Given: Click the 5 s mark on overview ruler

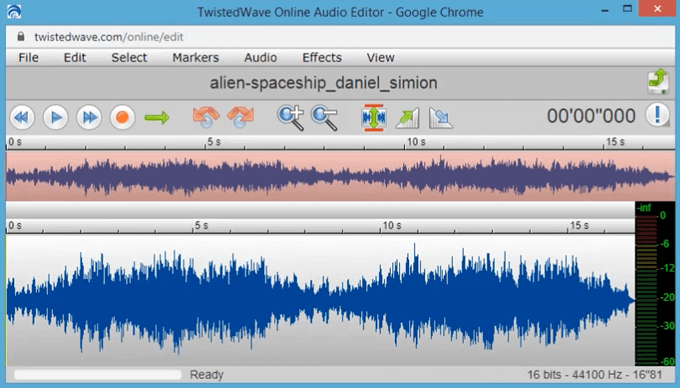Looking at the screenshot, I should (x=213, y=142).
